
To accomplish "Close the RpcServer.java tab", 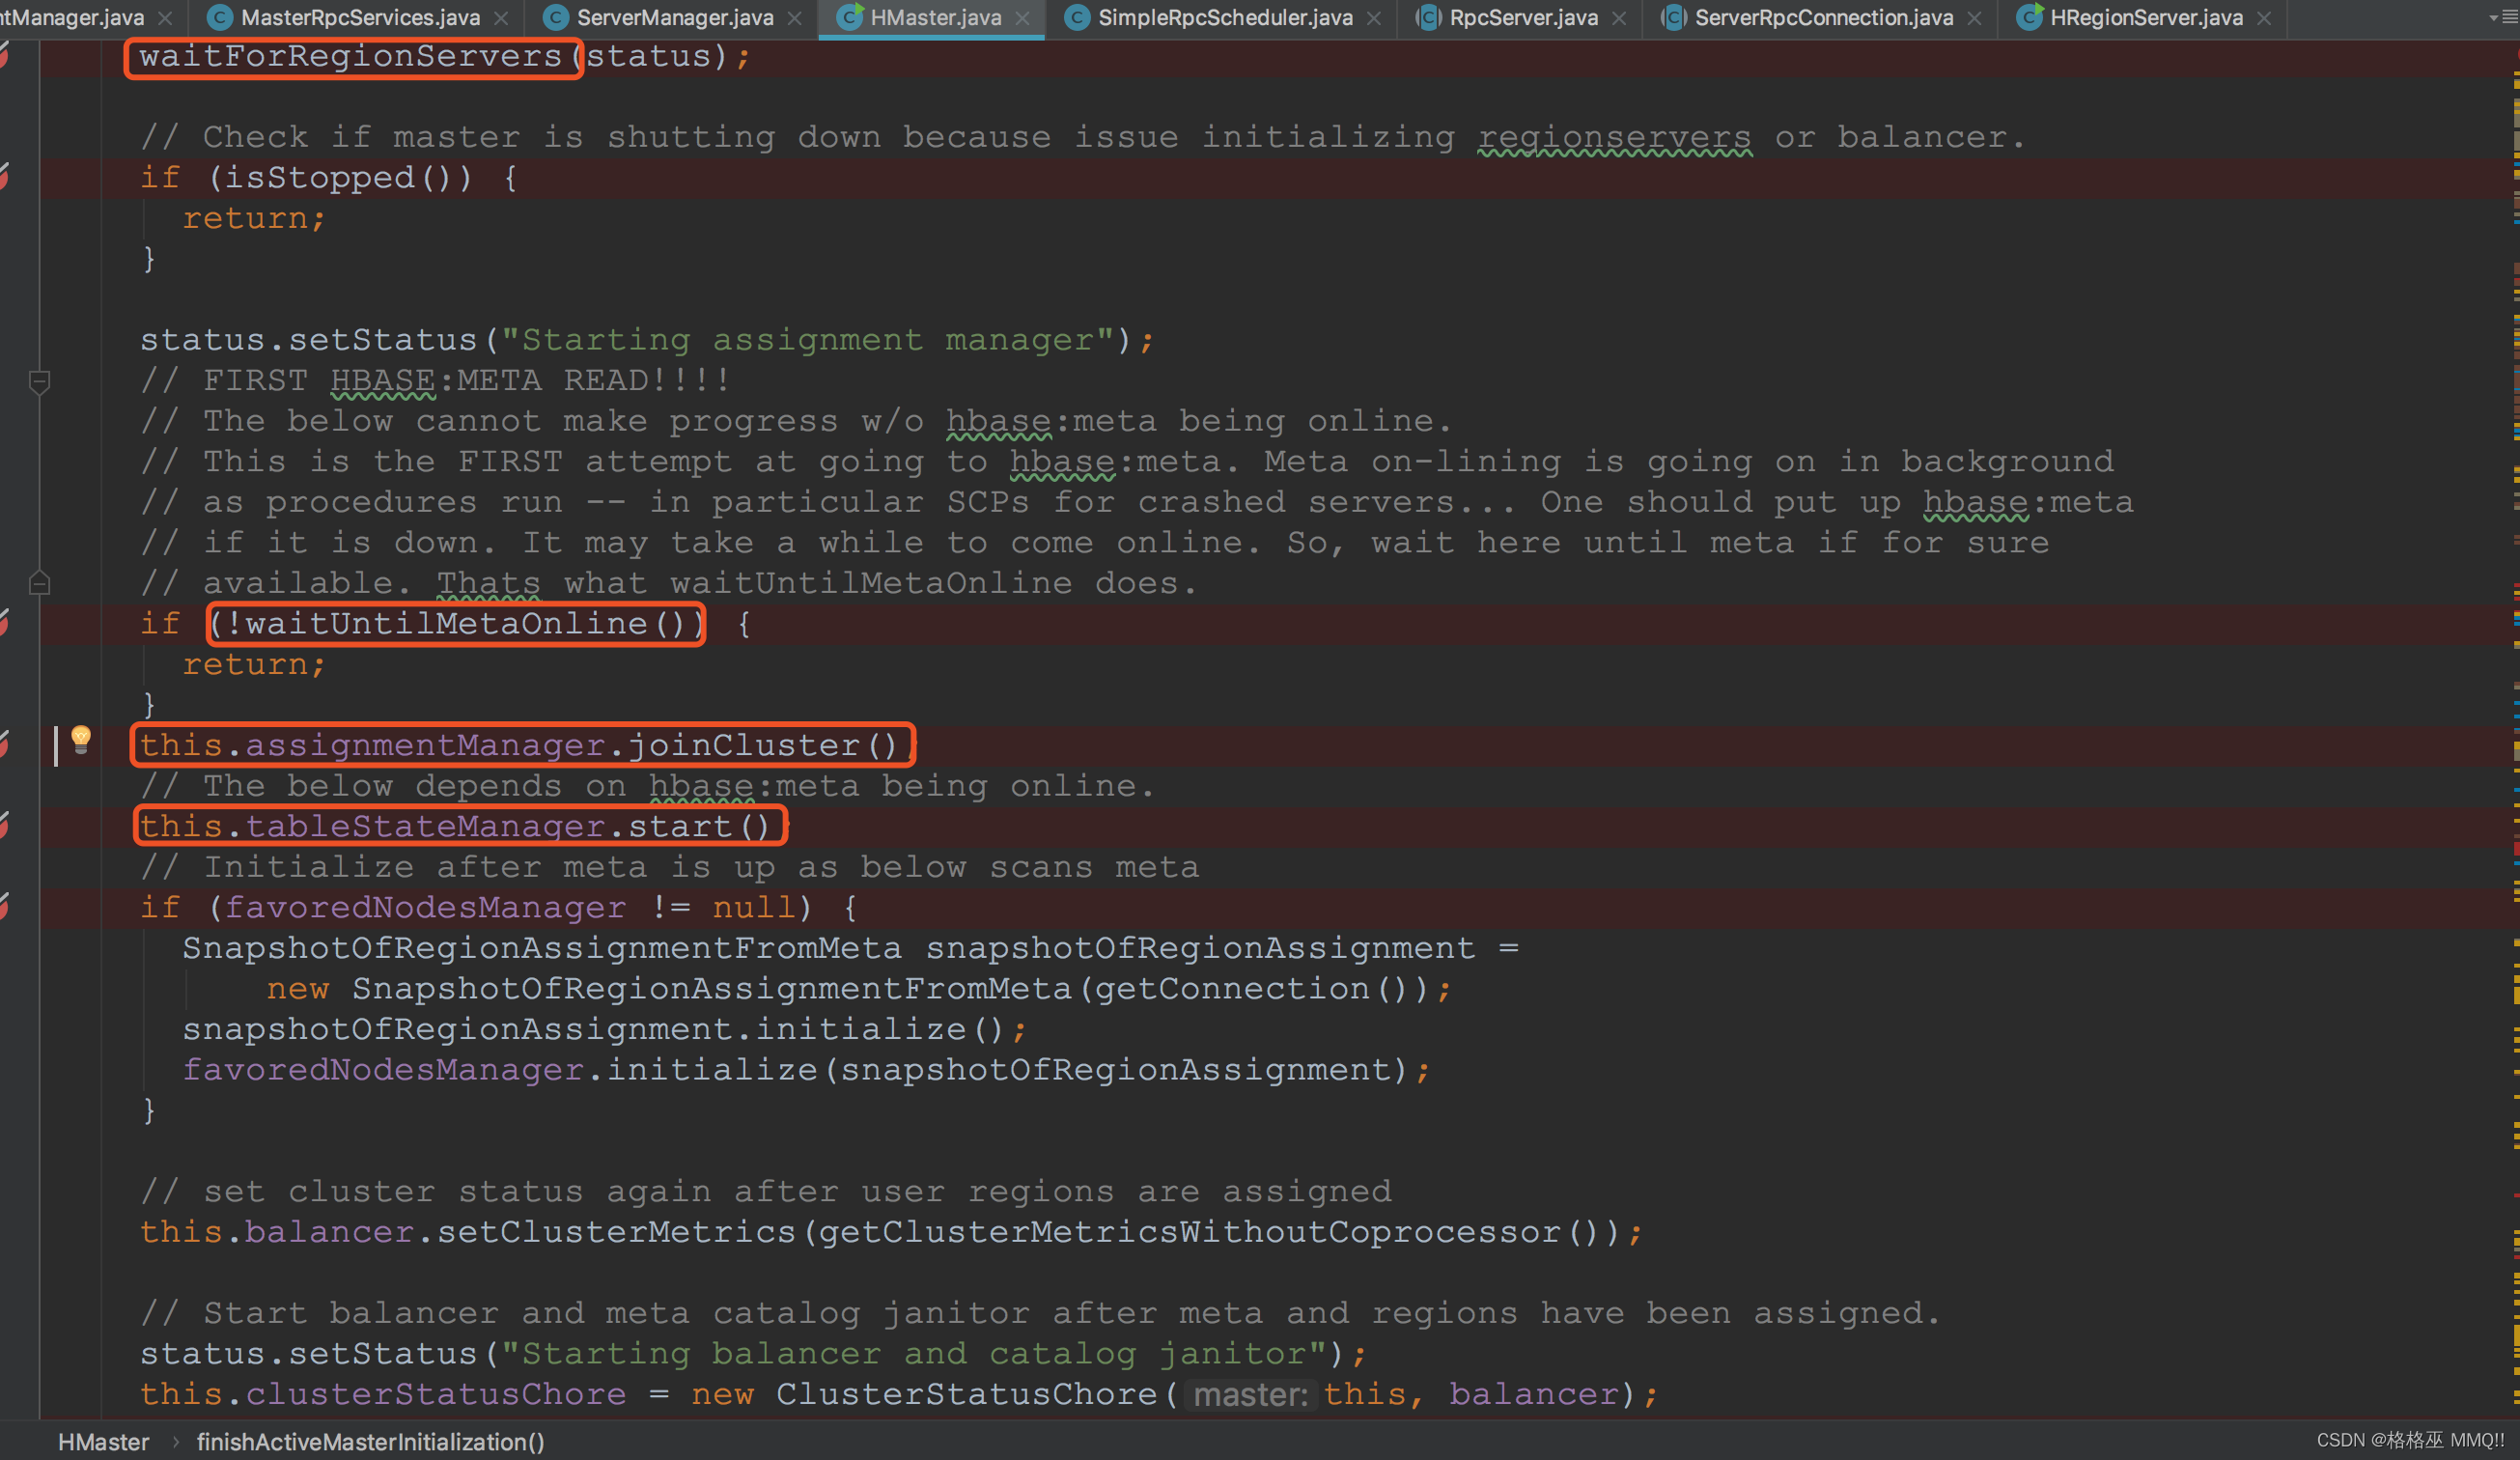I will (1619, 18).
